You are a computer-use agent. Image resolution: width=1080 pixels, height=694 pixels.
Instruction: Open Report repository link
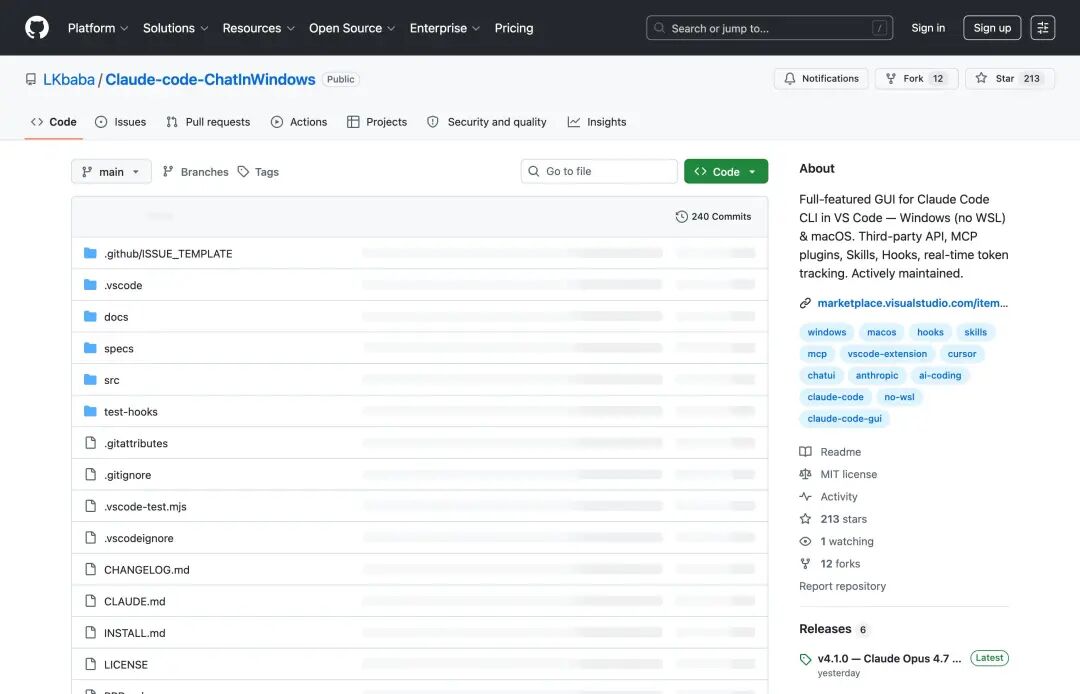click(842, 586)
